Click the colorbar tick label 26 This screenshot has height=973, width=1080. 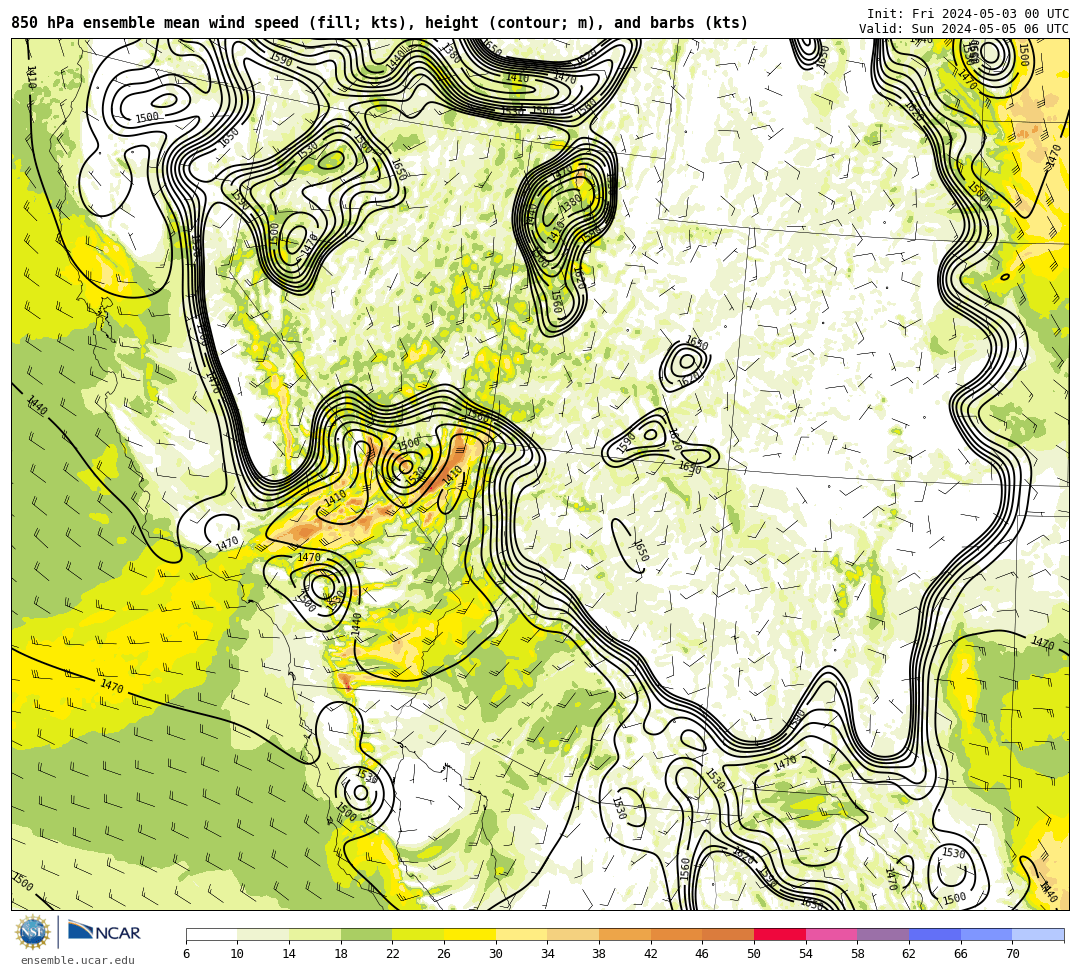(x=444, y=954)
